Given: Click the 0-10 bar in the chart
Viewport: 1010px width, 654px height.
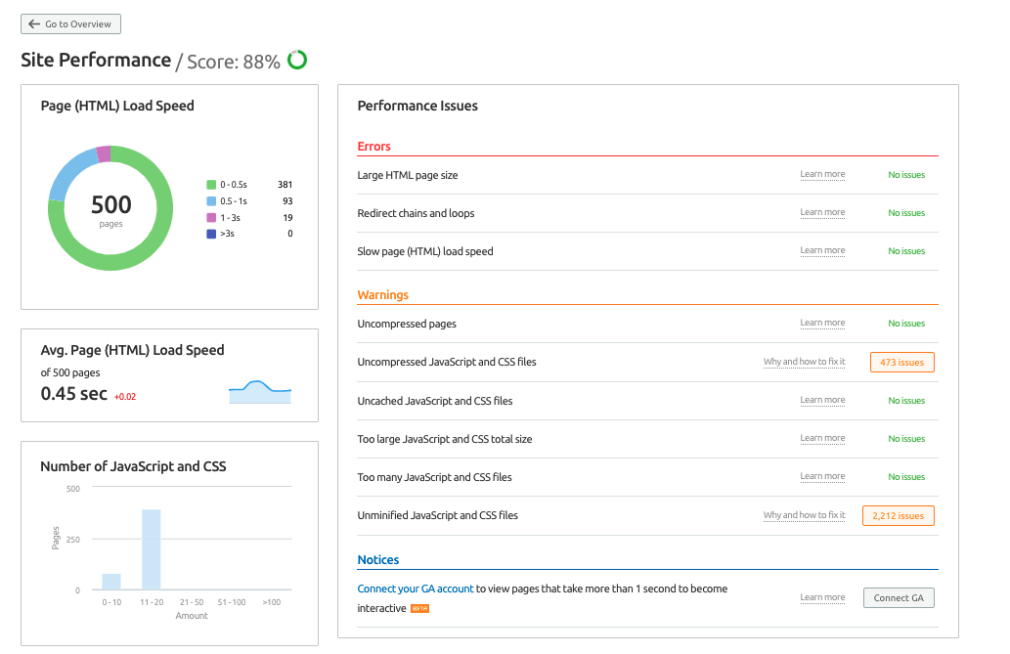Looking at the screenshot, I should coord(111,581).
